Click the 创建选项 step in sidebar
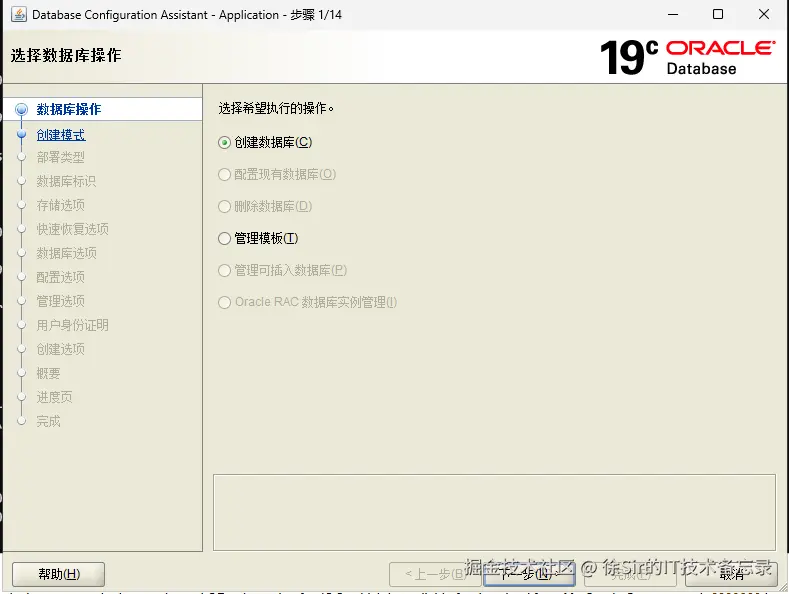Screen dimensions: 789x594 click(60, 349)
